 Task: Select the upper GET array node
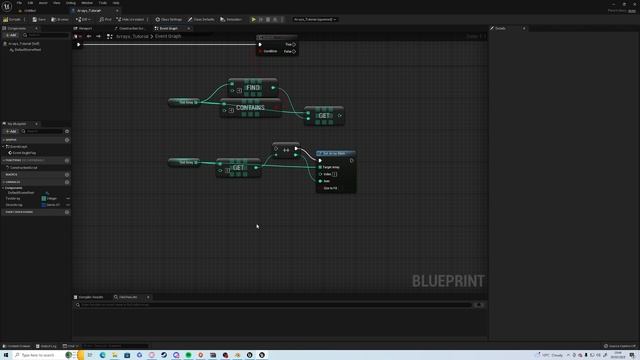pyautogui.click(x=324, y=116)
